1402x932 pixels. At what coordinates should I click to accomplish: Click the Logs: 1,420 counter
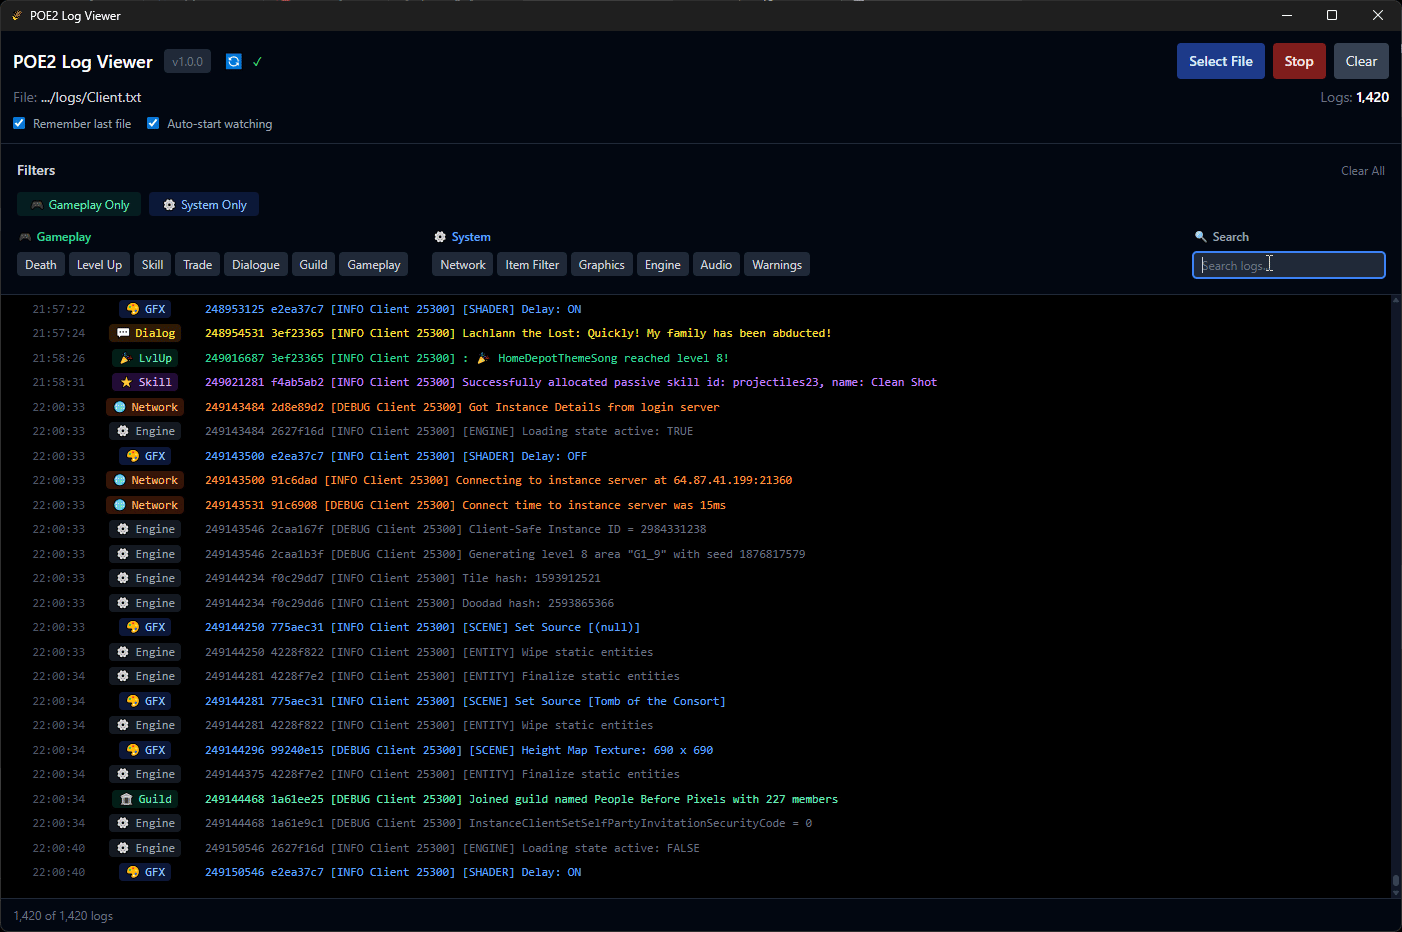pos(1354,97)
